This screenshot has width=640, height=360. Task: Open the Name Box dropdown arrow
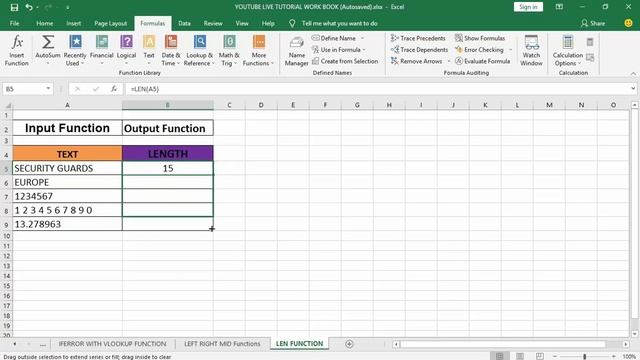(48, 89)
